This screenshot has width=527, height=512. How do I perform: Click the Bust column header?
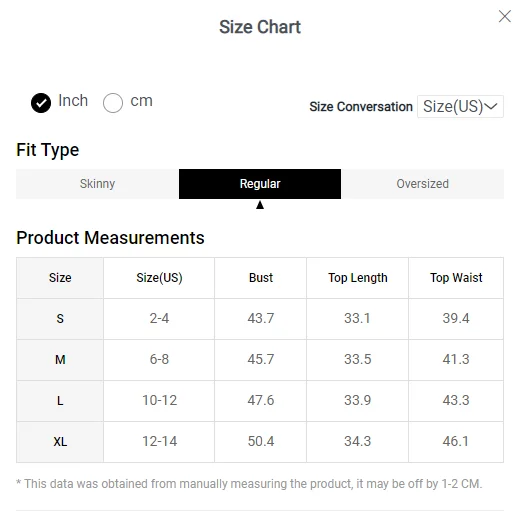tap(260, 278)
